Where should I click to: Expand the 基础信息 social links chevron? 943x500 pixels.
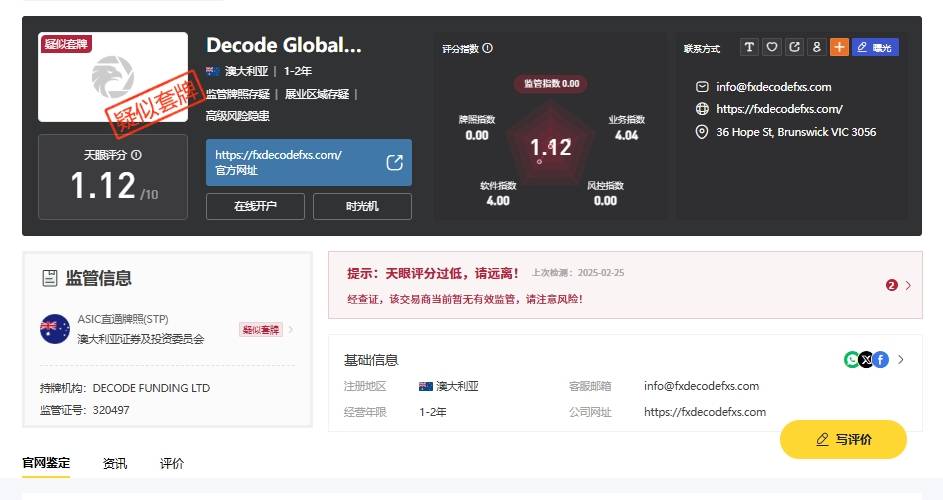[x=900, y=359]
